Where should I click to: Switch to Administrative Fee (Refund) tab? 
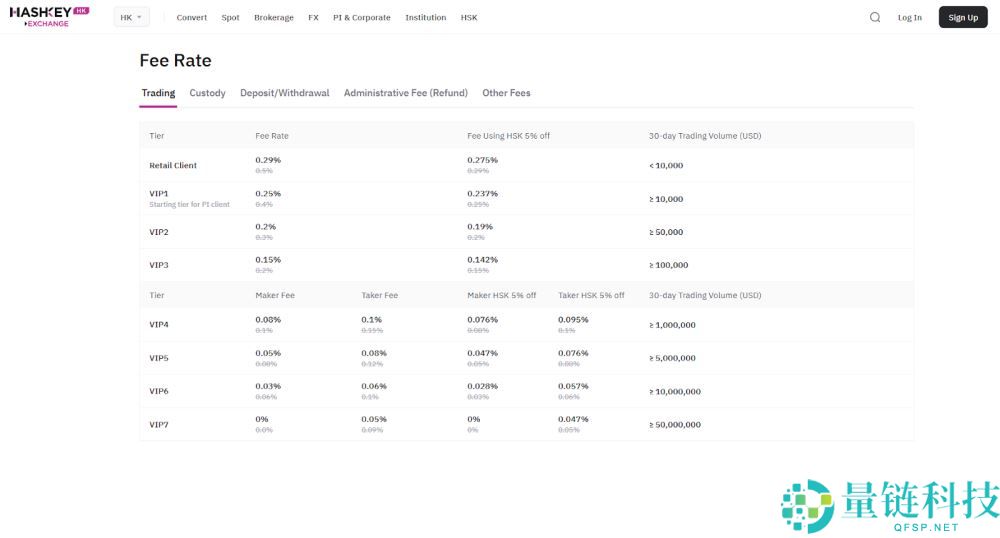[x=405, y=93]
